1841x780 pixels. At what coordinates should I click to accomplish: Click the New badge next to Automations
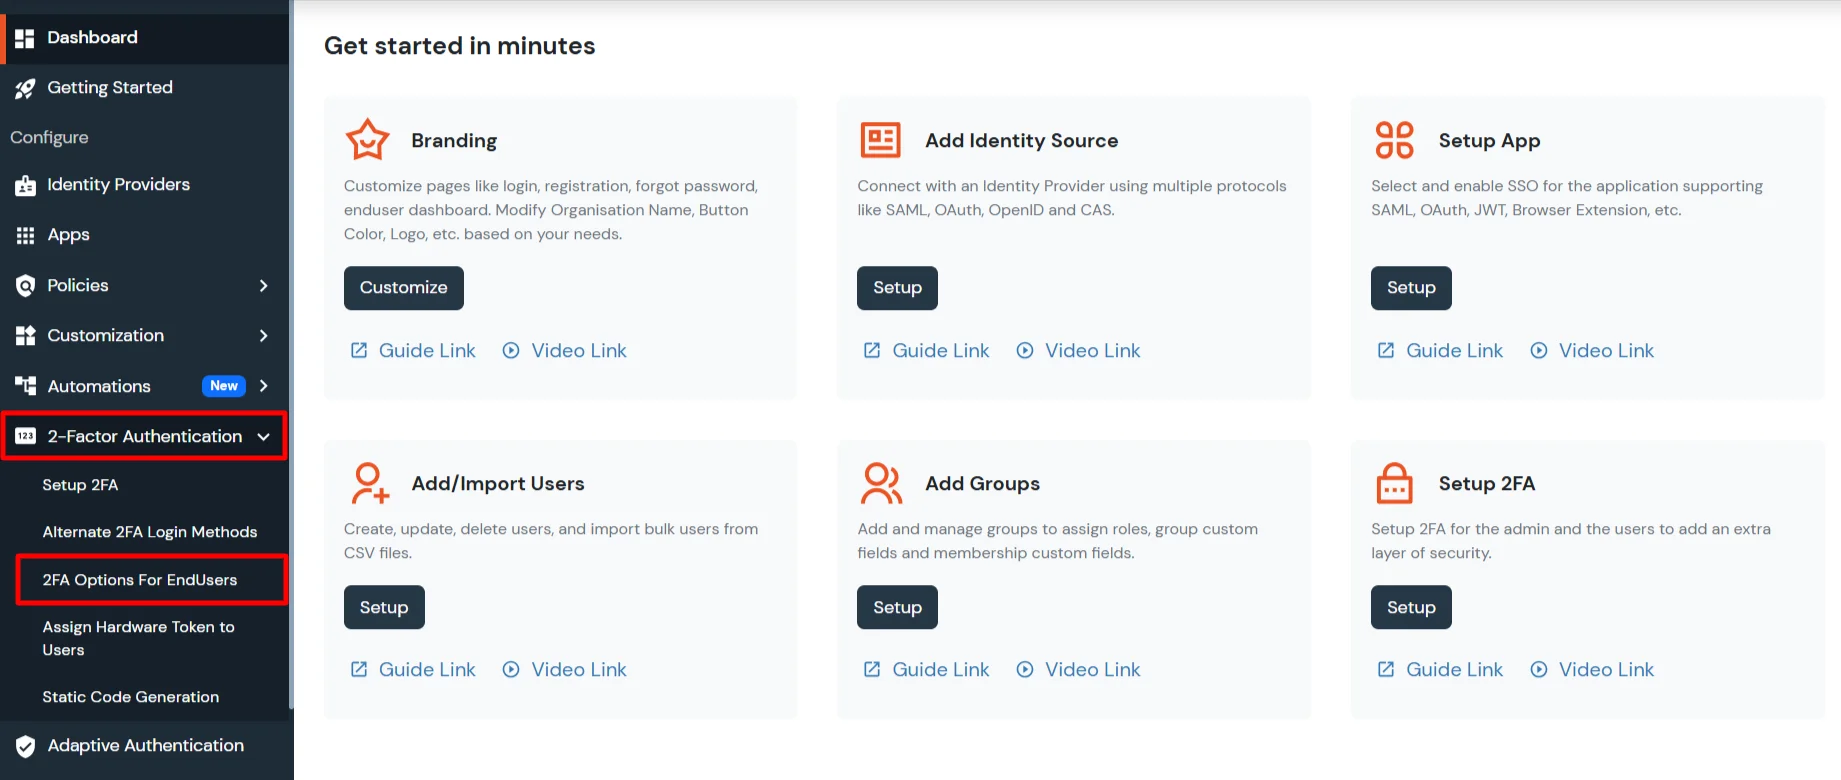(223, 385)
